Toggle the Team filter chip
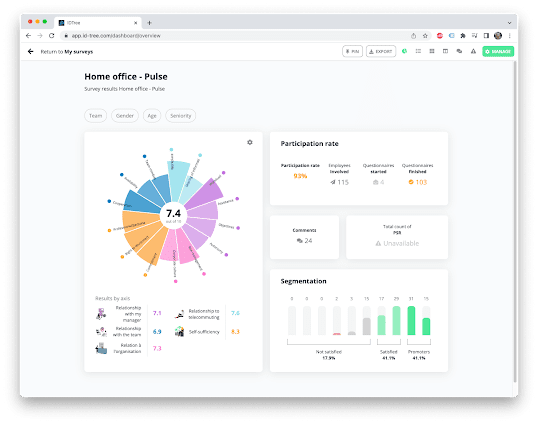The width and height of the screenshot is (538, 424). click(95, 116)
